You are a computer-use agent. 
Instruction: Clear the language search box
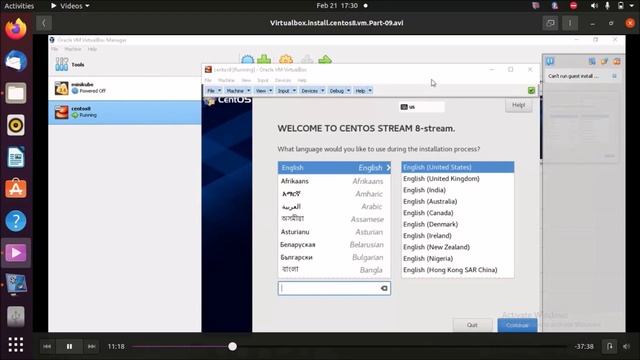click(384, 288)
